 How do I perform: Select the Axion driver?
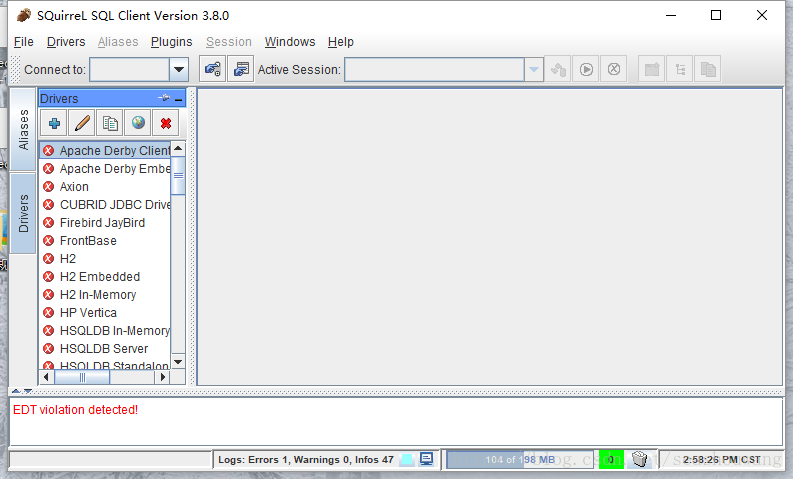pos(105,187)
